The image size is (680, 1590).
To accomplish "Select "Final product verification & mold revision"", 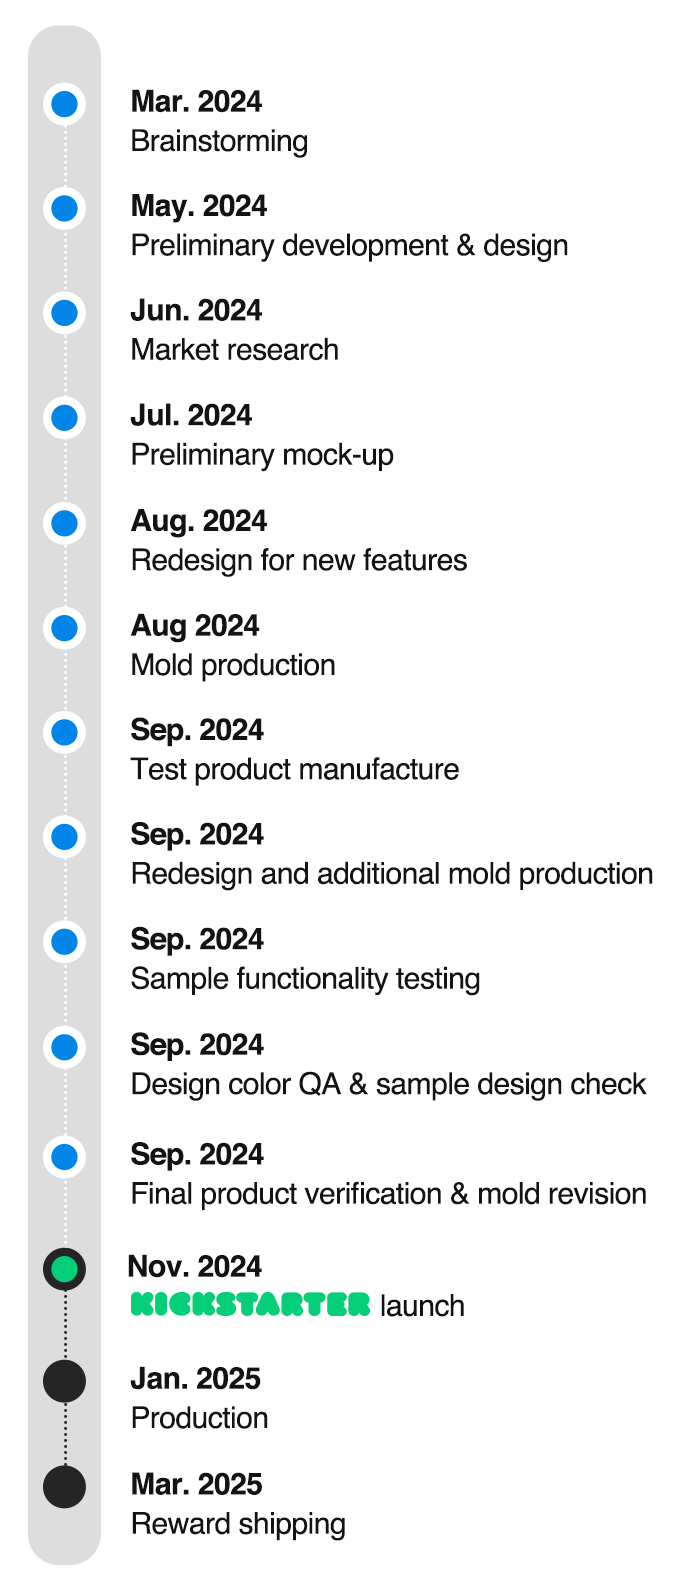I will [x=388, y=1194].
